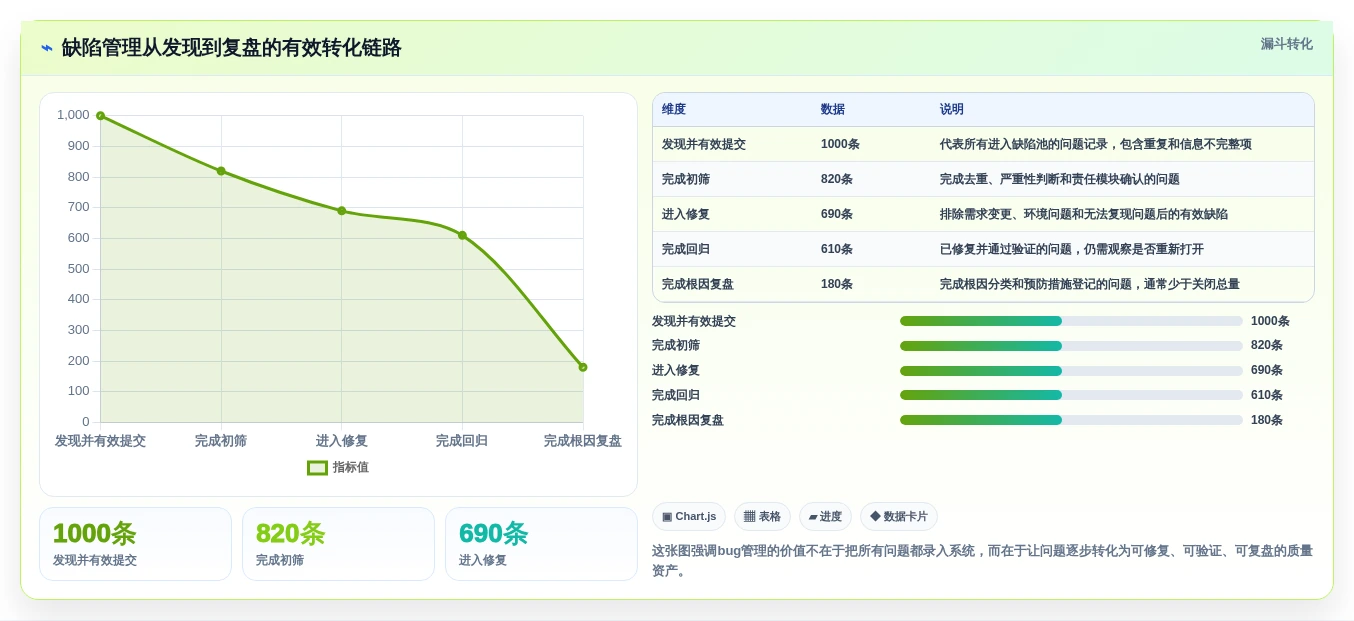Click table cell 完成回归
1354x621 pixels.
pos(686,249)
